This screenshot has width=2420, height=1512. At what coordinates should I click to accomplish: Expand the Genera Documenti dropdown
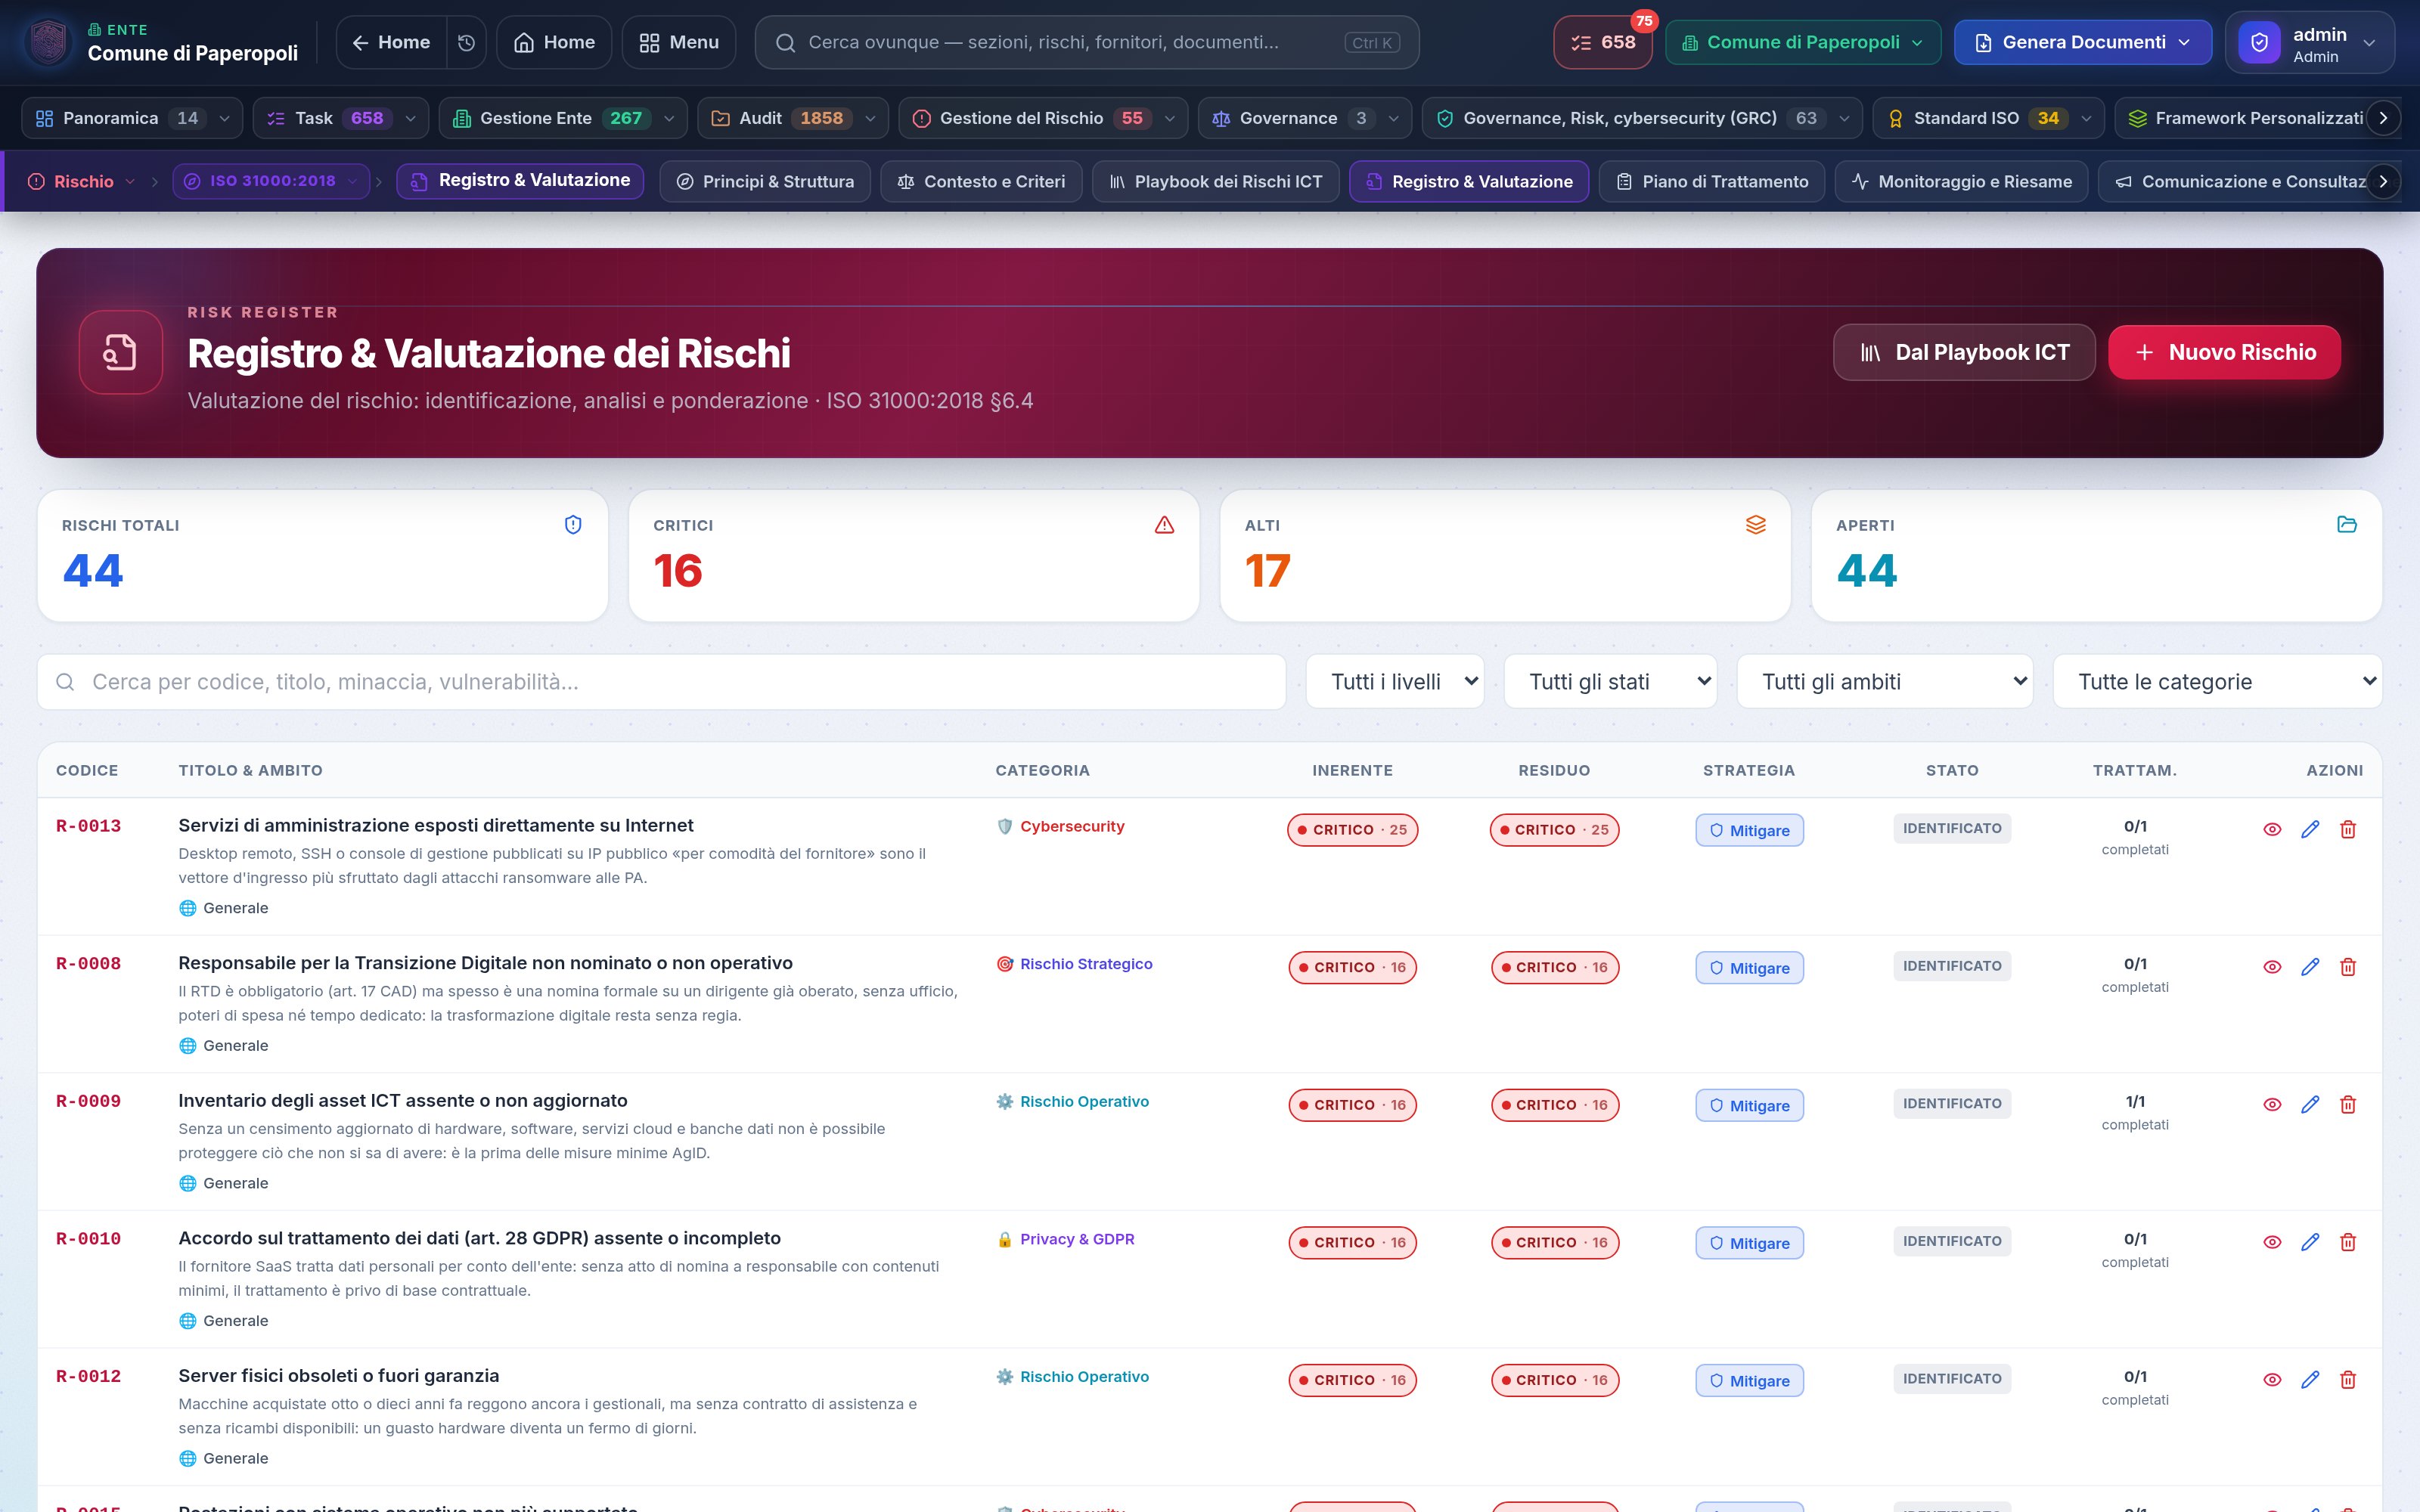click(x=2083, y=43)
